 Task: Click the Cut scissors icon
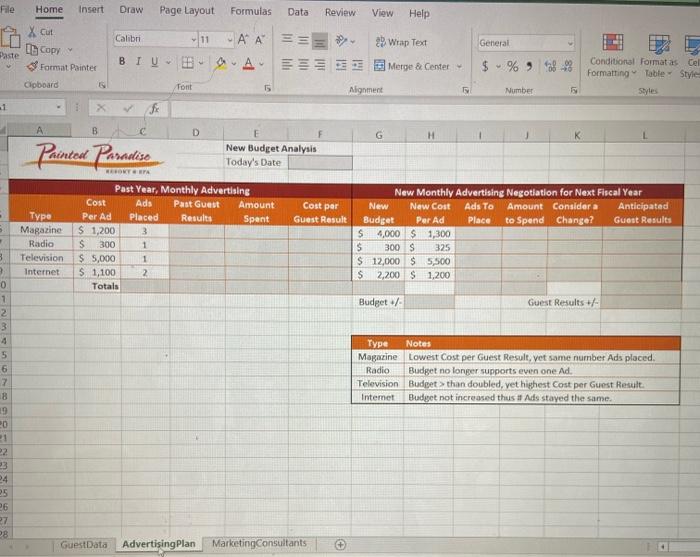32,32
